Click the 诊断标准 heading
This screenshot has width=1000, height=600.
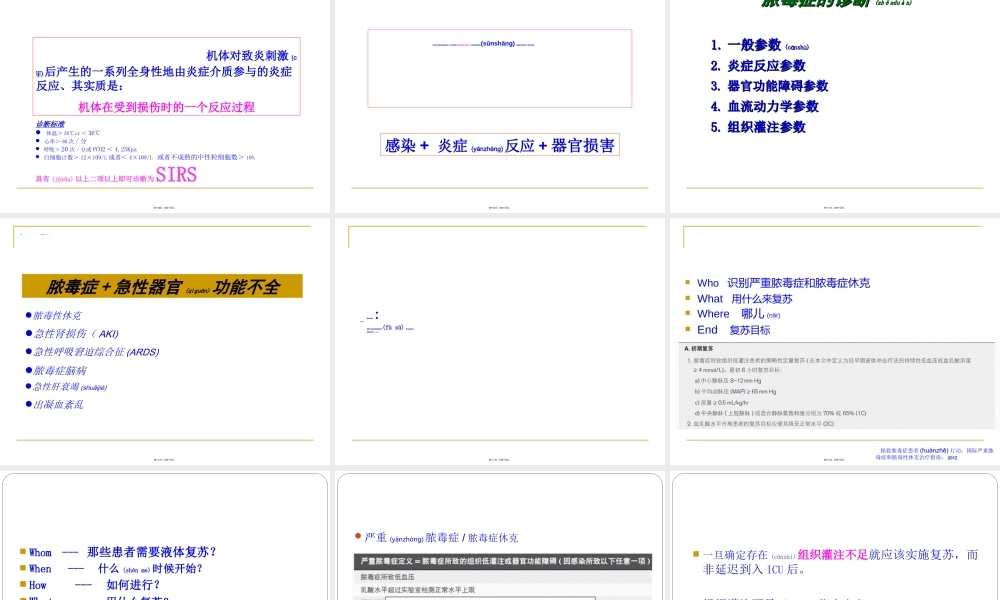tap(50, 124)
